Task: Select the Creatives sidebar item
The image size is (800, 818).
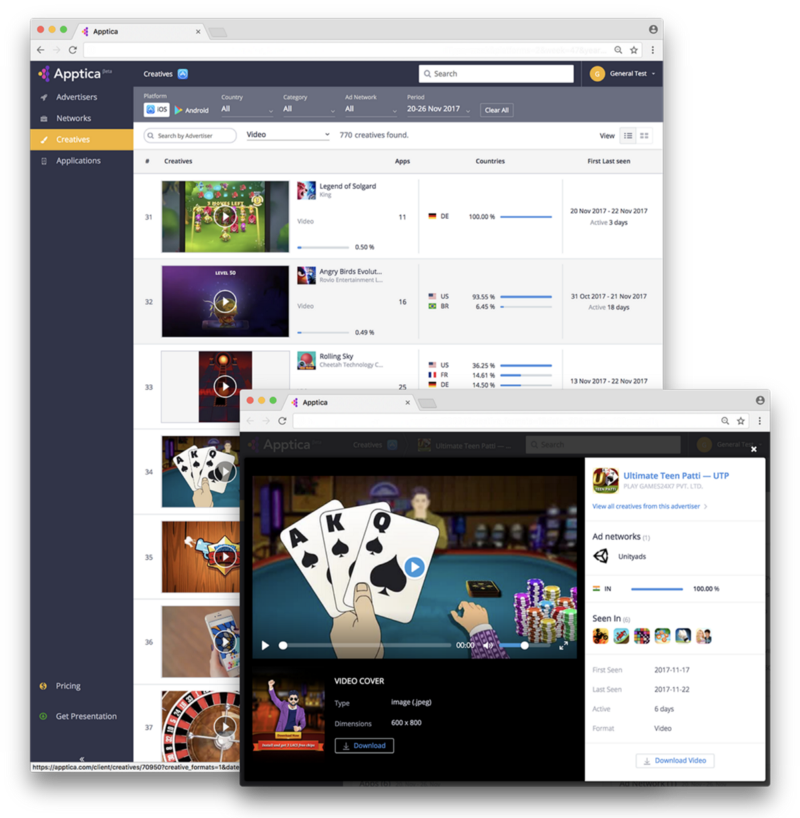Action: 82,139
